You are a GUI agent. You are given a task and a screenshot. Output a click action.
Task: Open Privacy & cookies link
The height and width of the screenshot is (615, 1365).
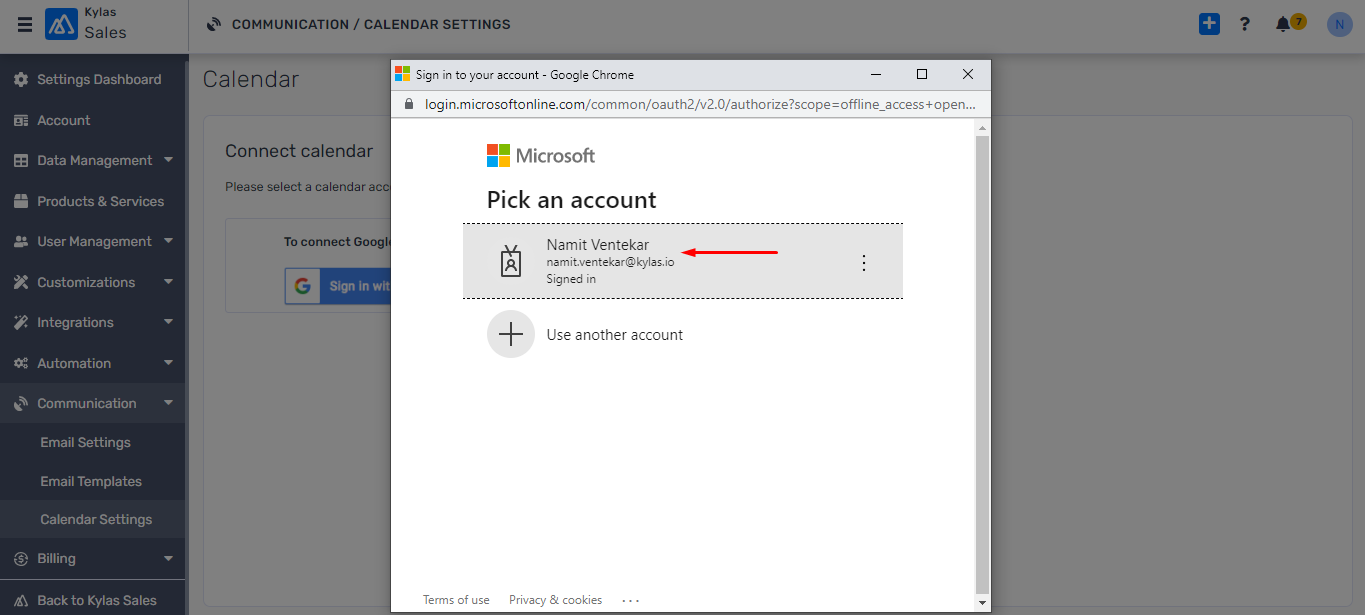click(x=555, y=600)
